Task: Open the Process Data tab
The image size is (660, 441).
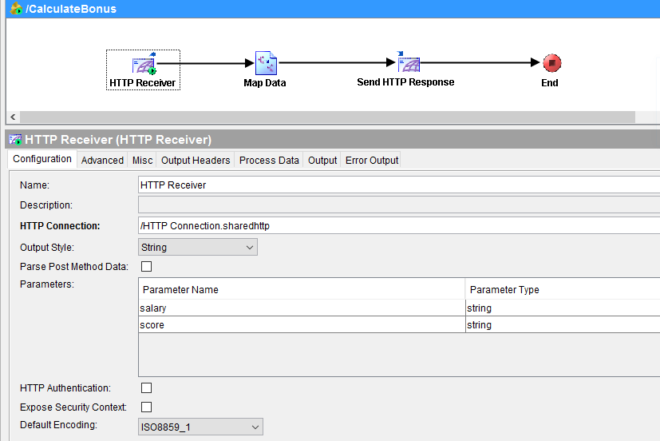Action: pyautogui.click(x=269, y=160)
